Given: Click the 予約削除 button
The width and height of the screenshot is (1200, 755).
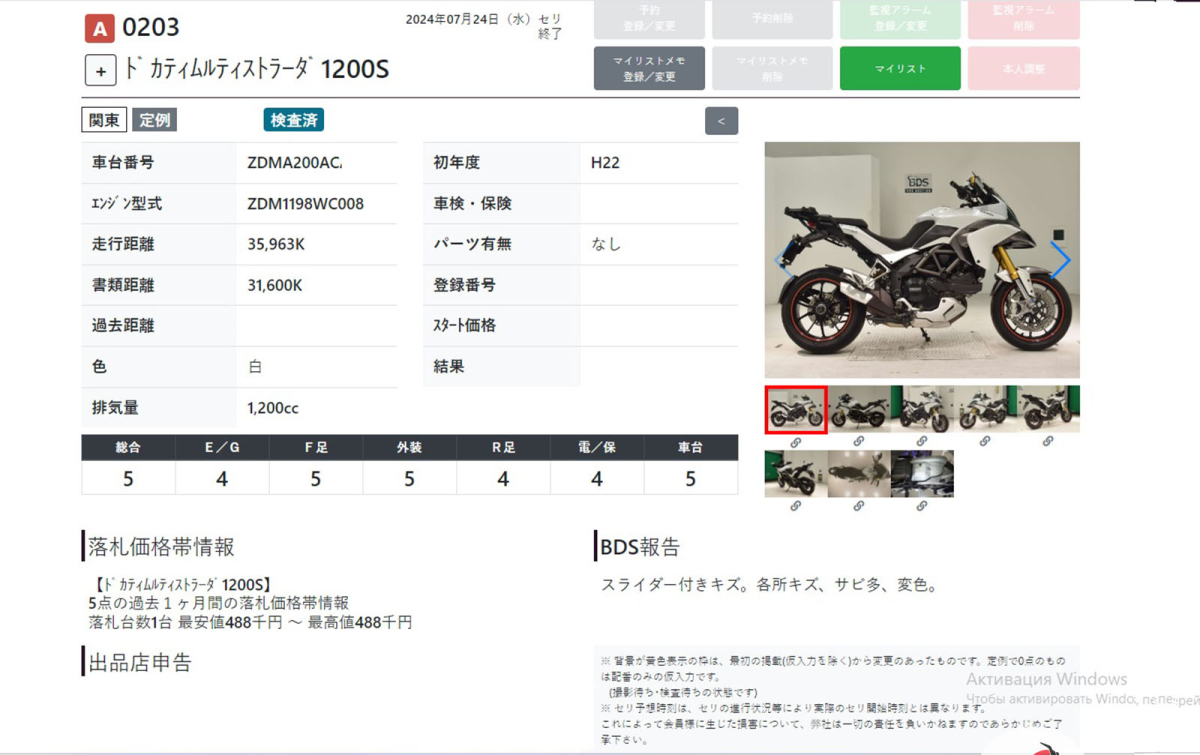Looking at the screenshot, I should pyautogui.click(x=772, y=18).
